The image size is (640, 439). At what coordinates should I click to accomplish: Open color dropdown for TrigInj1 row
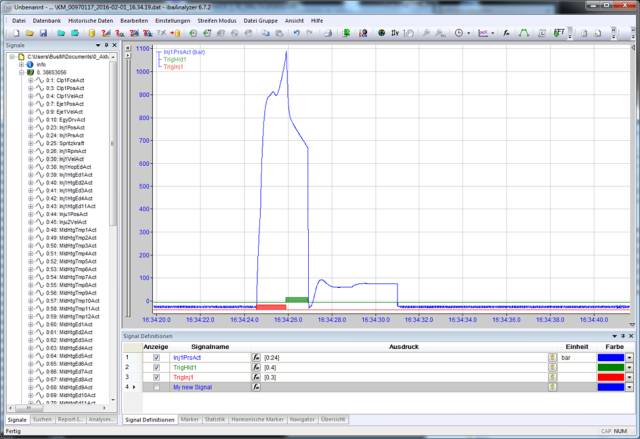629,377
